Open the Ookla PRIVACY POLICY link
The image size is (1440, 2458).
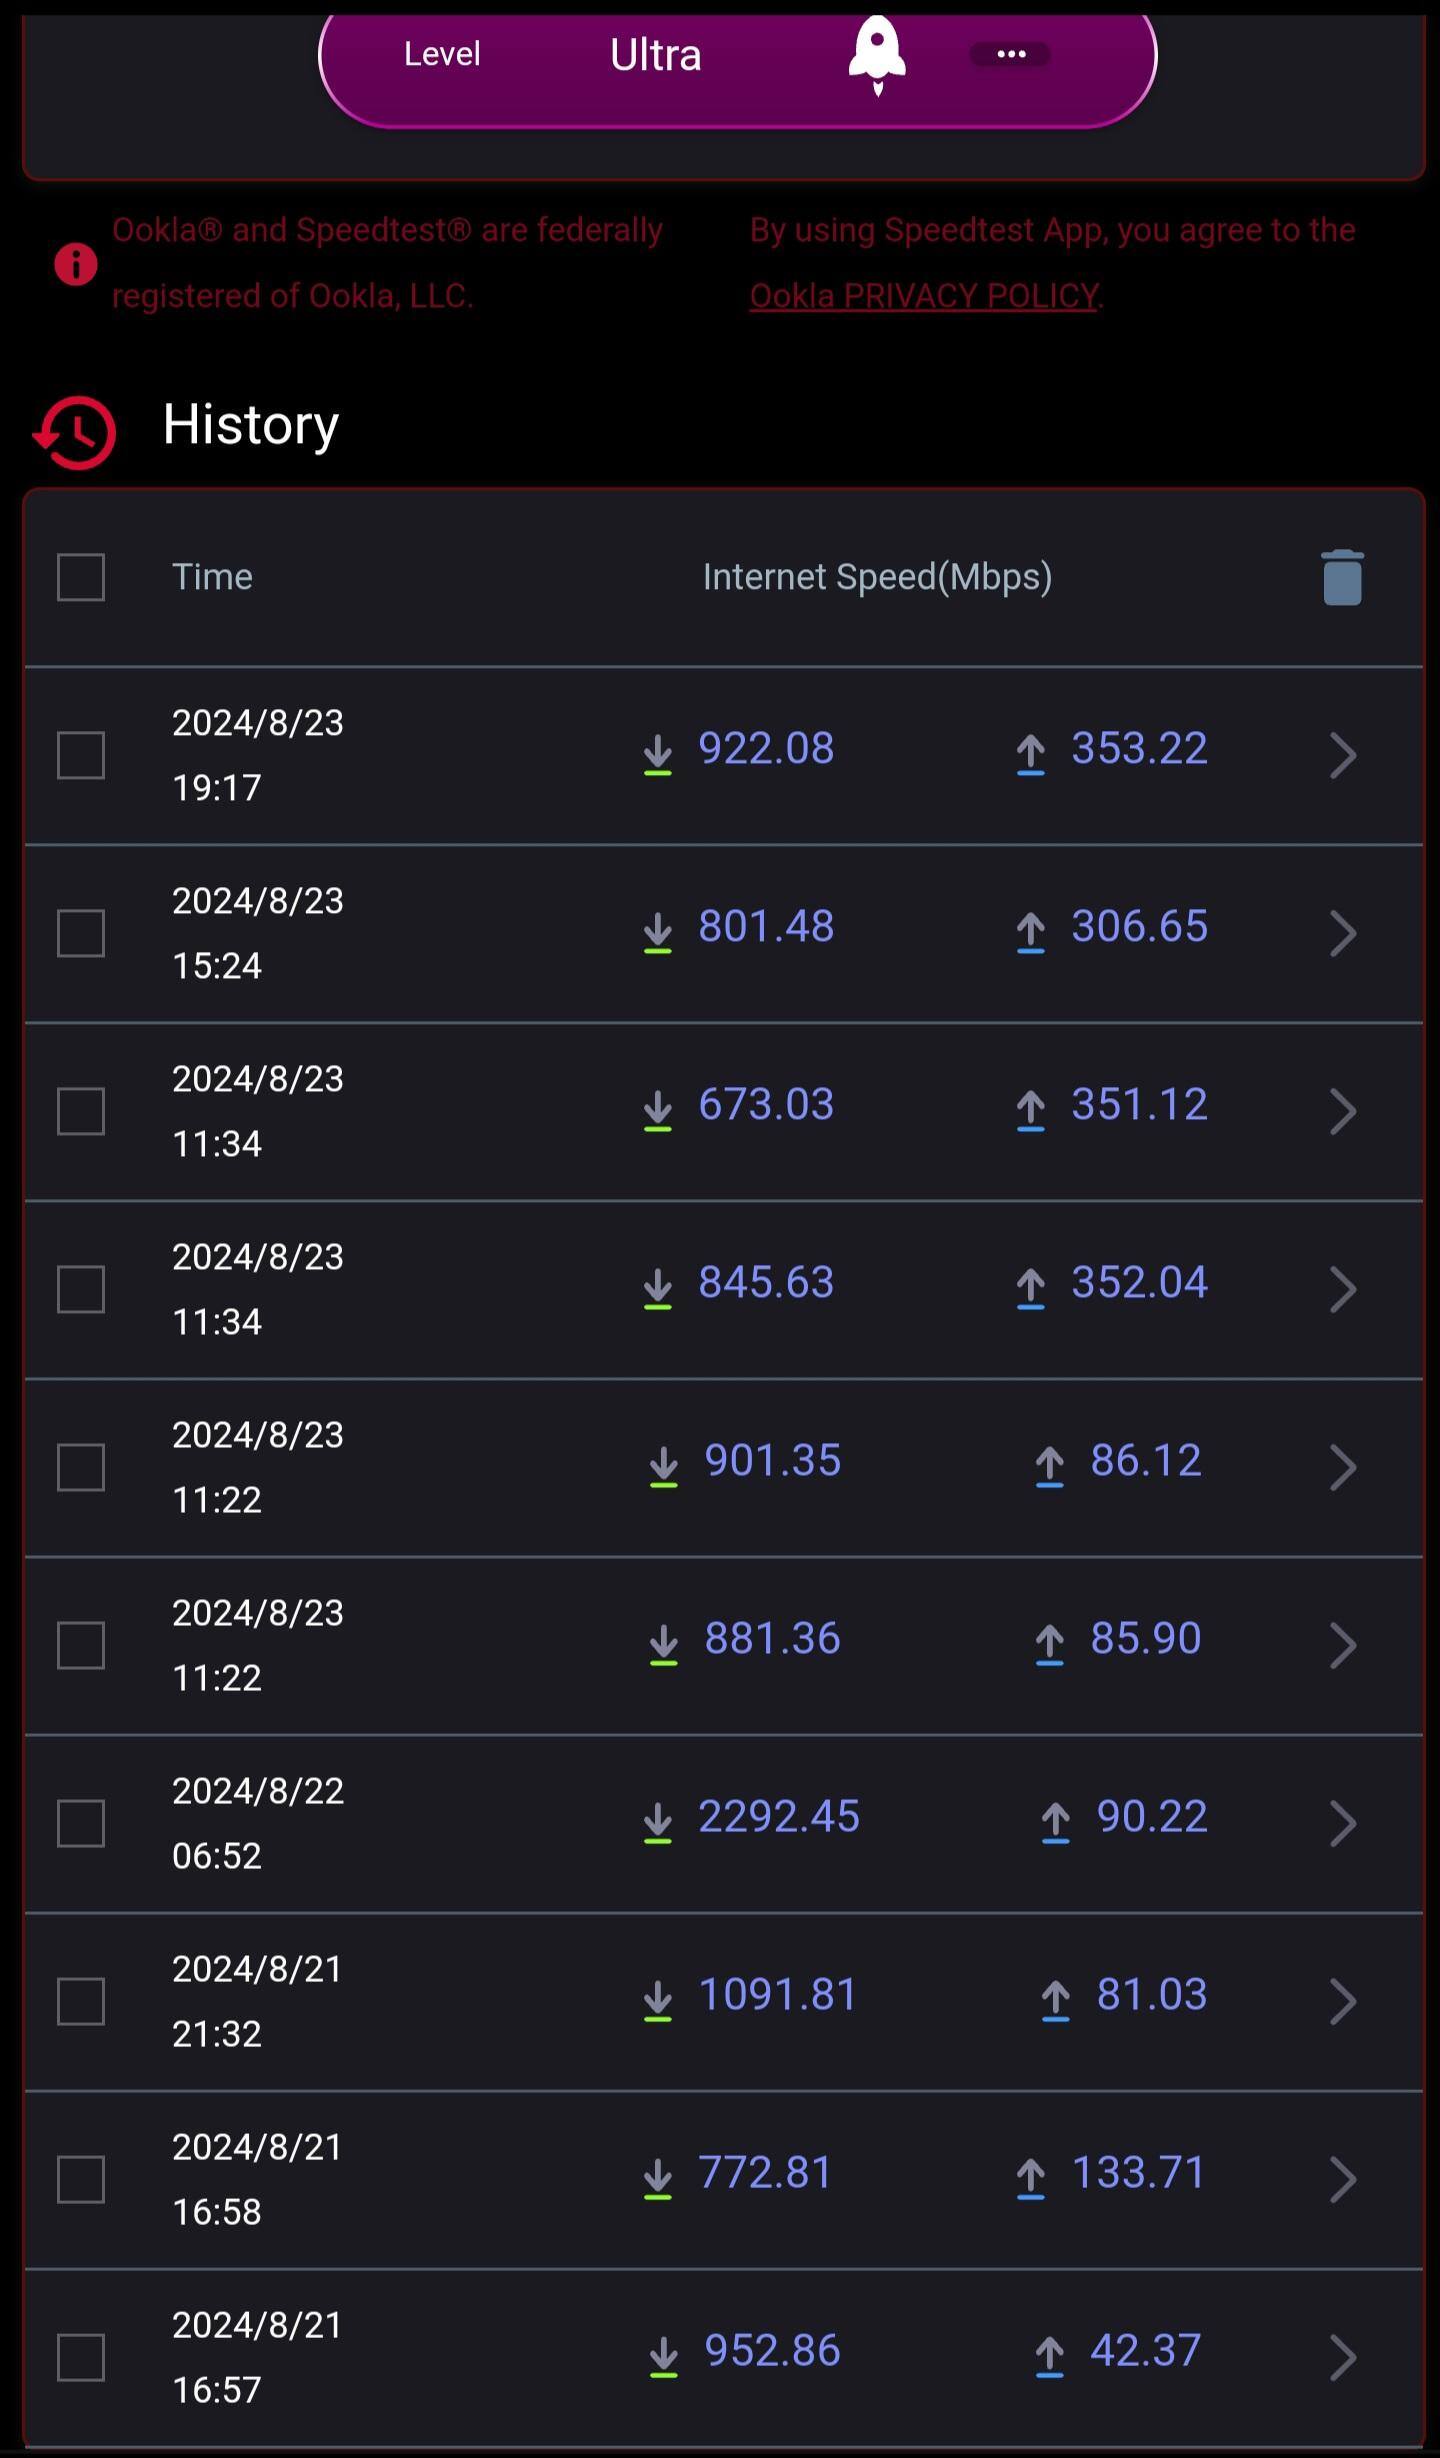(924, 296)
